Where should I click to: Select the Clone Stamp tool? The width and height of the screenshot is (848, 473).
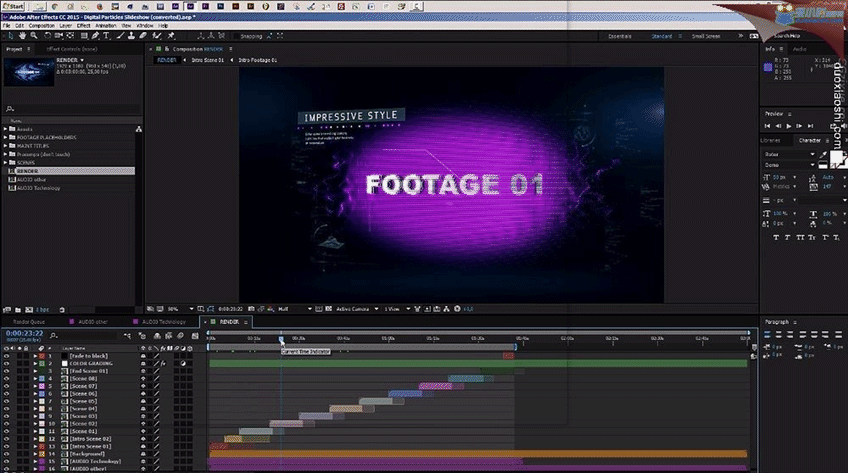(x=131, y=36)
